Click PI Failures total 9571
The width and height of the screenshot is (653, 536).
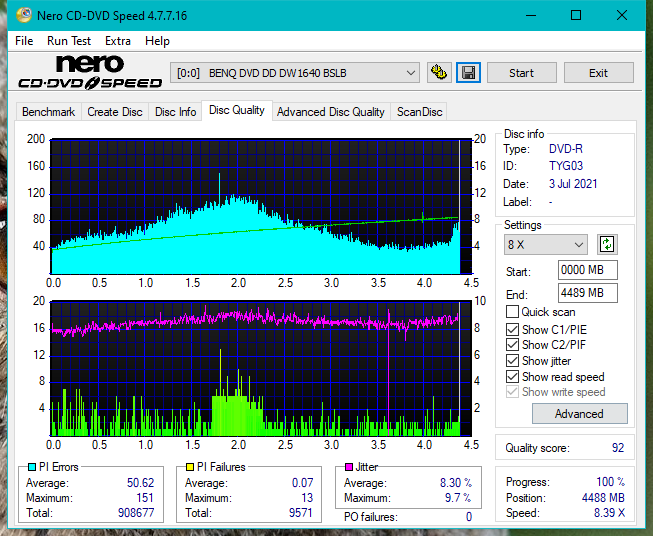pyautogui.click(x=301, y=512)
